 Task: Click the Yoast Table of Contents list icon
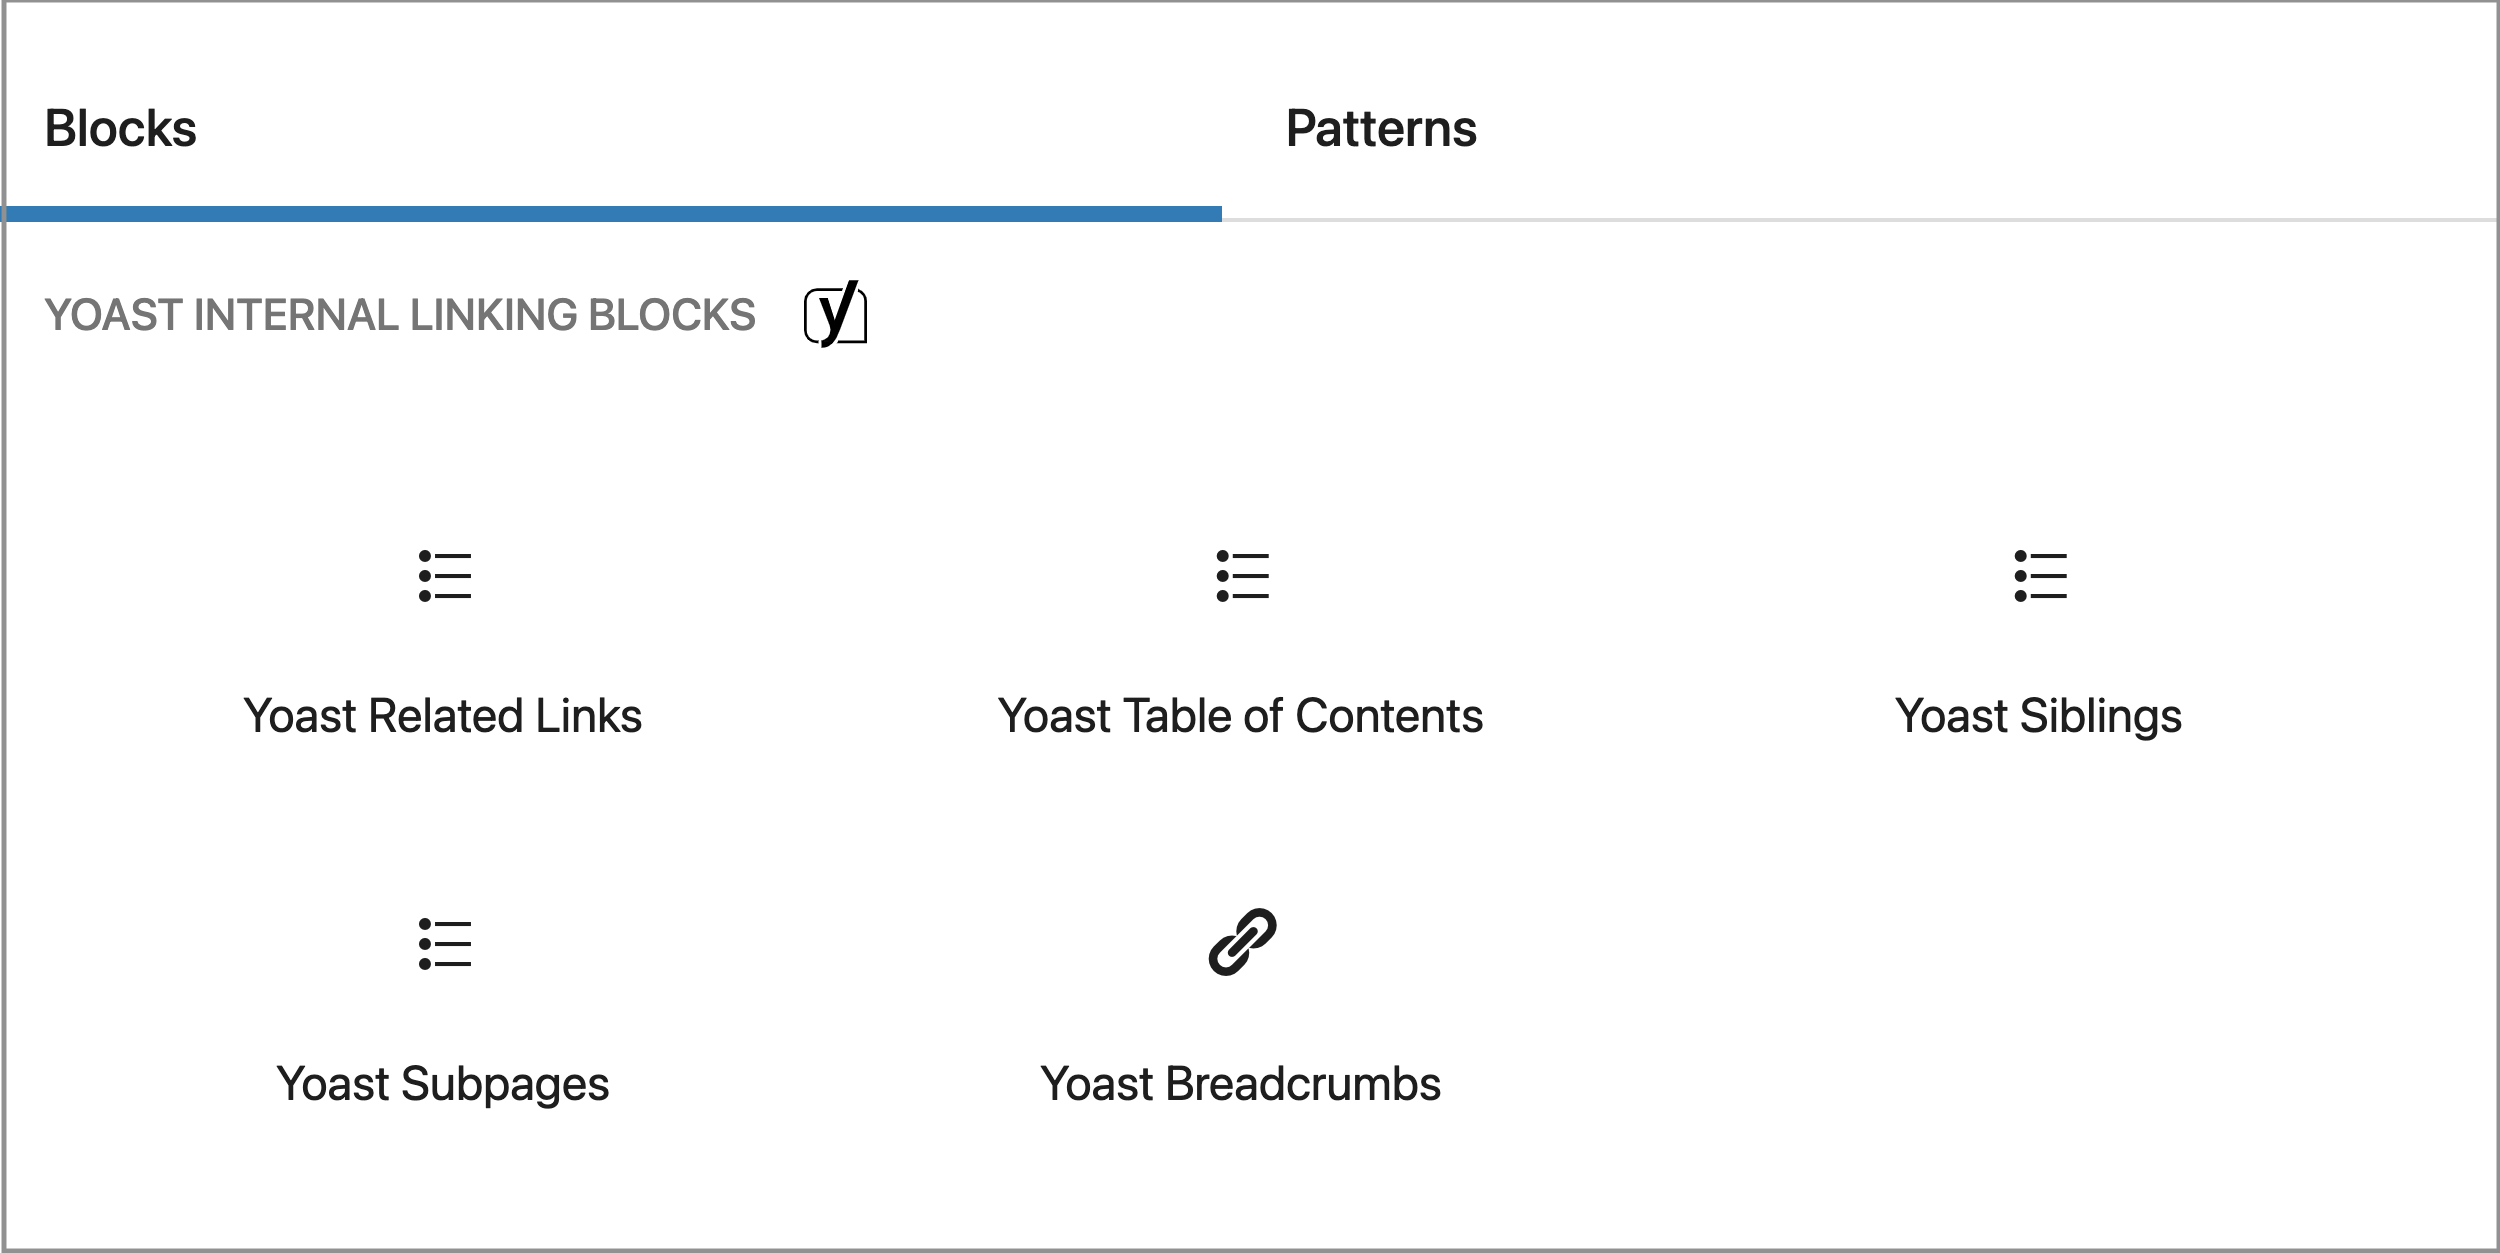tap(1242, 576)
